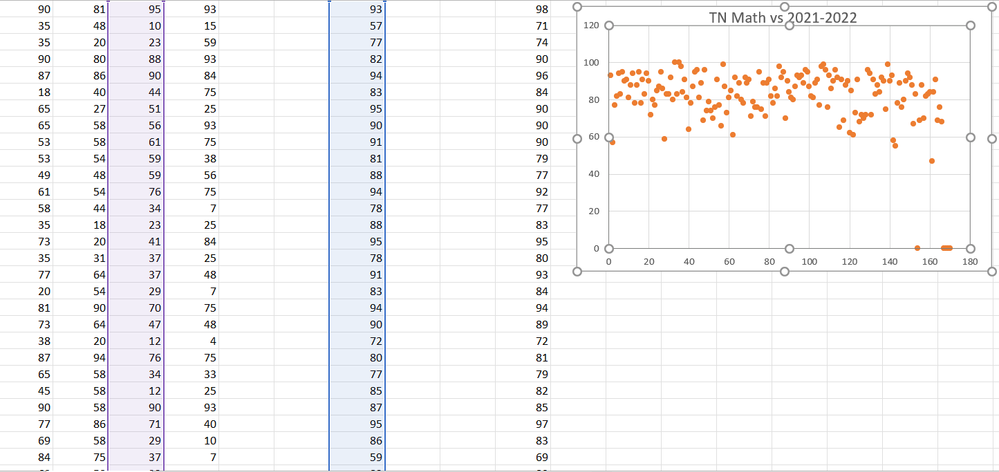Select the plot area's top-left corner handle

[608, 25]
